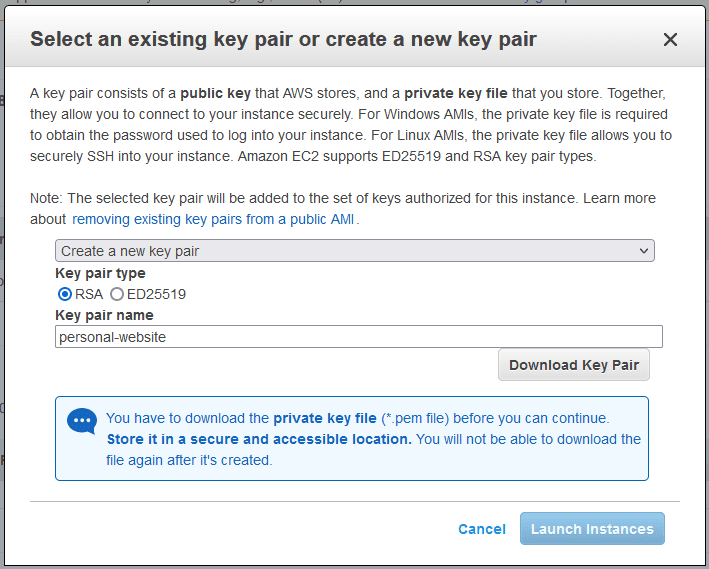Click the Launch Instances button
The image size is (709, 569).
[x=592, y=529]
